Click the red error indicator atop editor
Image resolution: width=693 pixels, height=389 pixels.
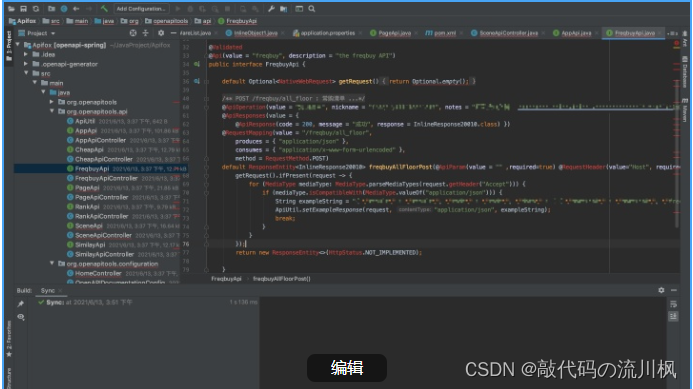click(x=676, y=43)
